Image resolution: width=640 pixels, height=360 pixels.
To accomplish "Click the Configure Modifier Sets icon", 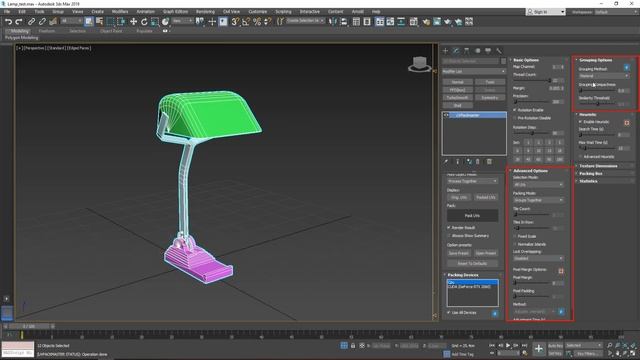I will [489, 162].
